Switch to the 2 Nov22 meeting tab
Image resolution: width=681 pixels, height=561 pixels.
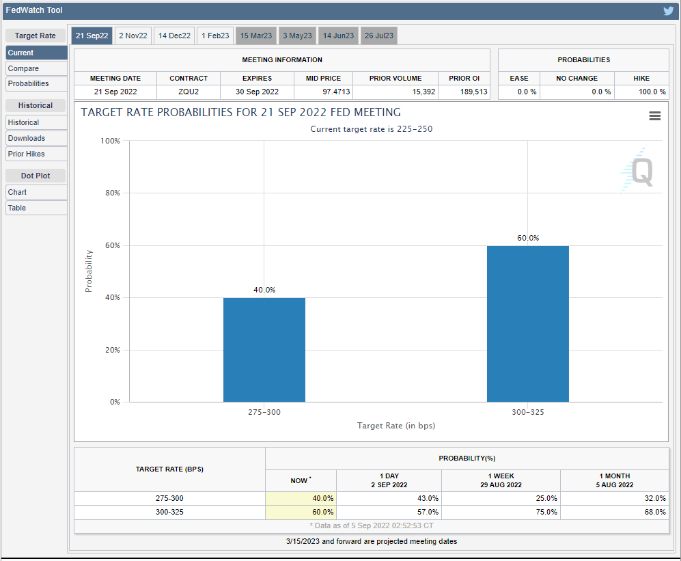[x=133, y=36]
